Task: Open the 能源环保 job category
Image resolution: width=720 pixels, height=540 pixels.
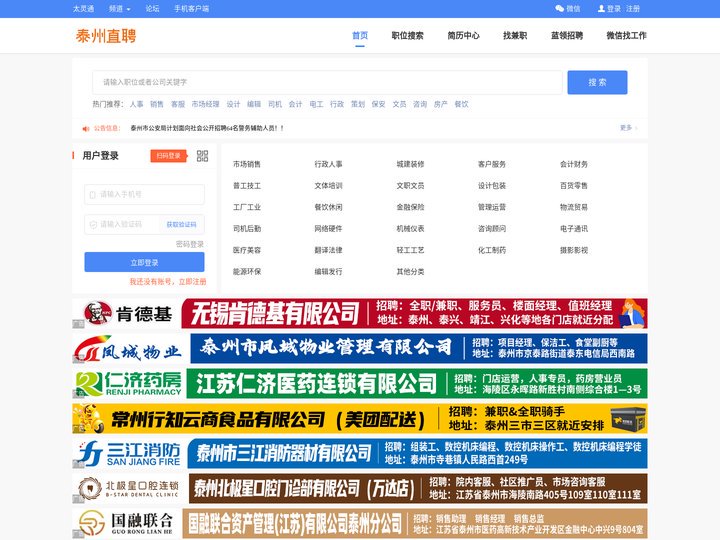Action: coord(247,271)
